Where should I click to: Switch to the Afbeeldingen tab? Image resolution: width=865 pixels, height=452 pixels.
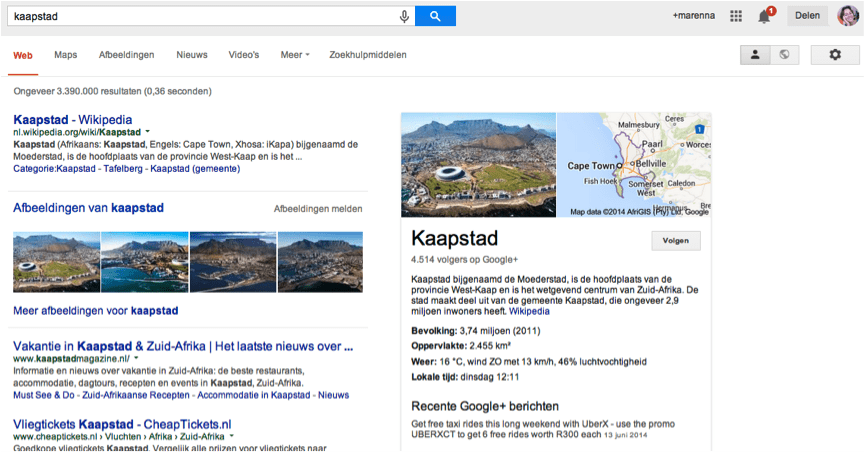pyautogui.click(x=126, y=55)
